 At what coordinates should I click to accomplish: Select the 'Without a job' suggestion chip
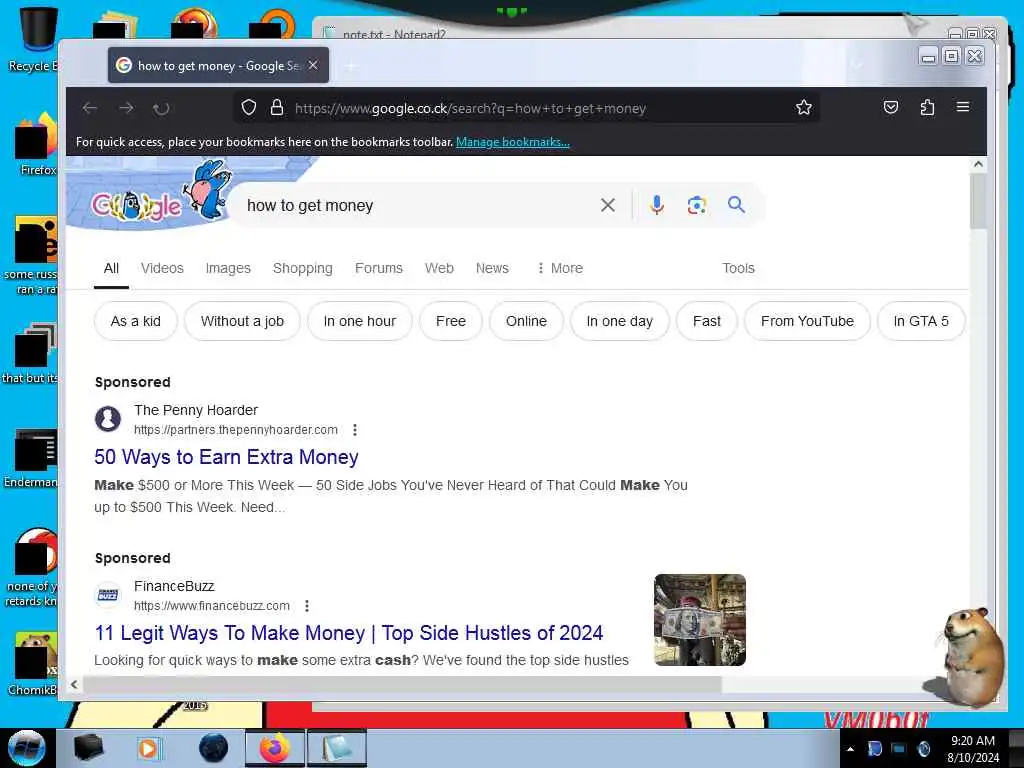[x=242, y=321]
